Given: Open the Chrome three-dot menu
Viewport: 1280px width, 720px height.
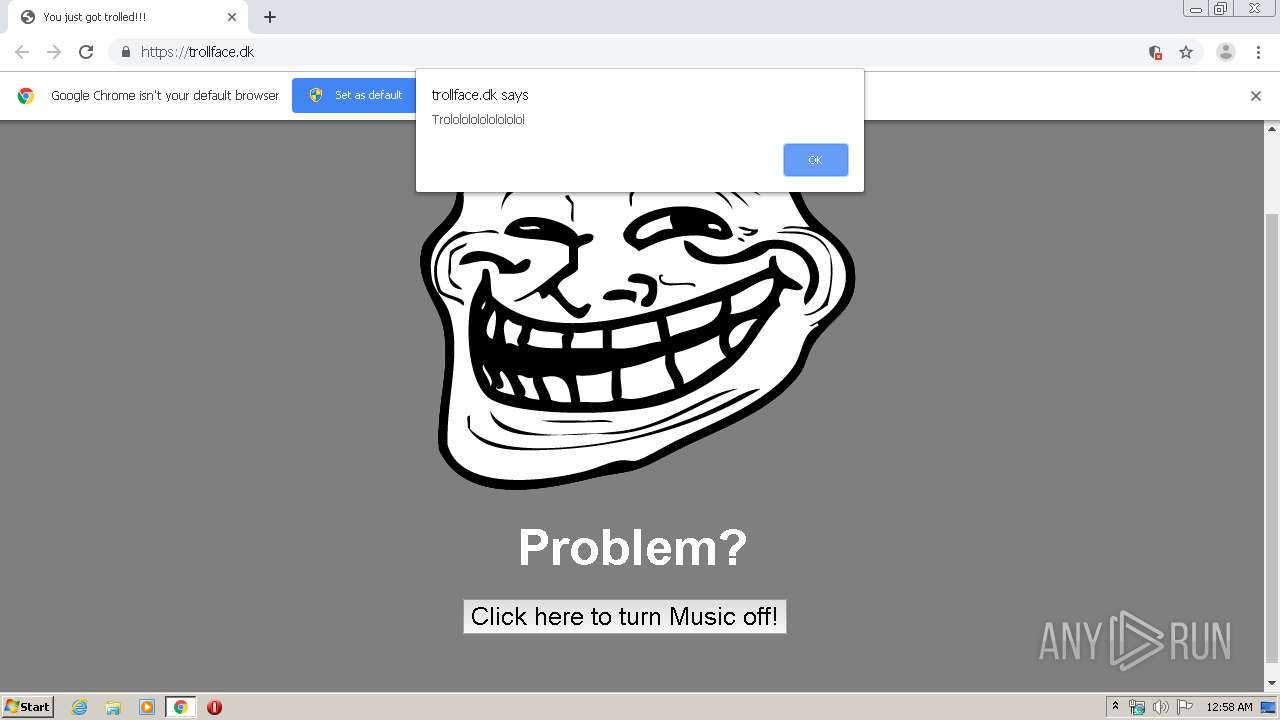Looking at the screenshot, I should (1258, 52).
